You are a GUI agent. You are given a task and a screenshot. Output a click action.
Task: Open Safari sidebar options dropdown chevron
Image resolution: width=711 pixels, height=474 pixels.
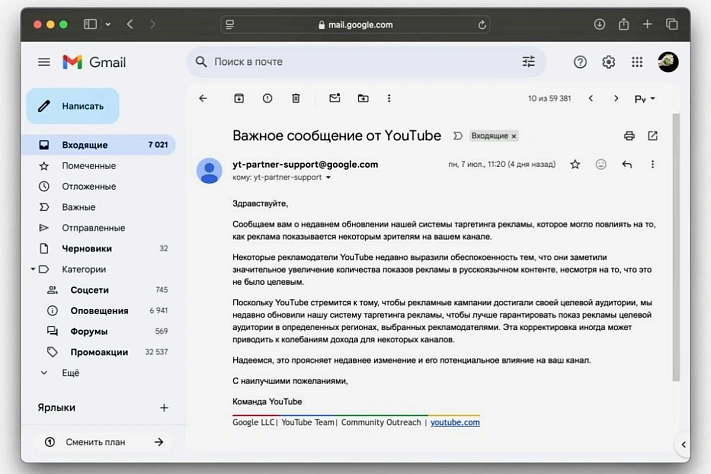(108, 24)
